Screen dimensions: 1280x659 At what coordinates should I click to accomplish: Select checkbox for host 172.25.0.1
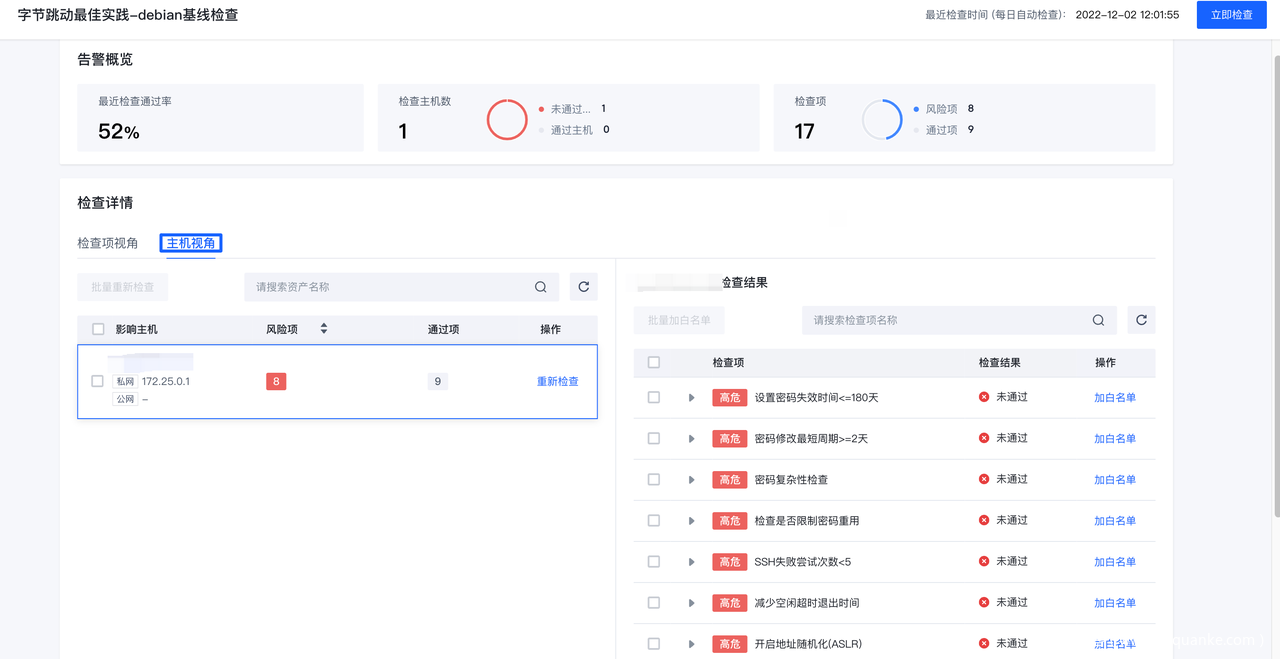coord(97,381)
